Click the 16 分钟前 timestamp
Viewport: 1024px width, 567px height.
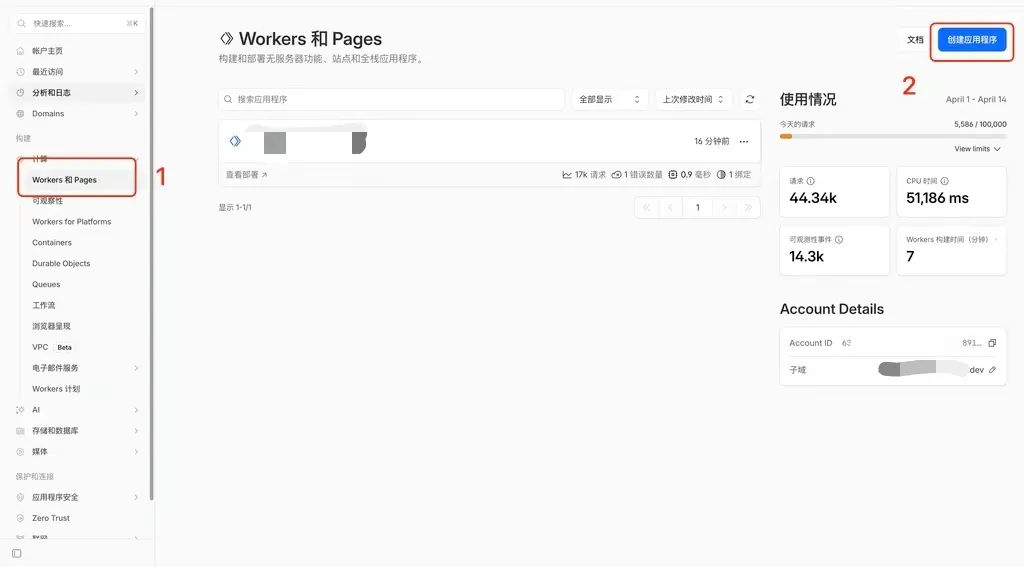[x=712, y=142]
